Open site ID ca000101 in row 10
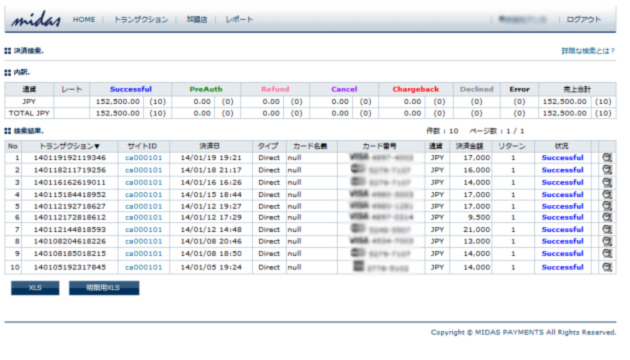This screenshot has width=630, height=360. click(143, 267)
